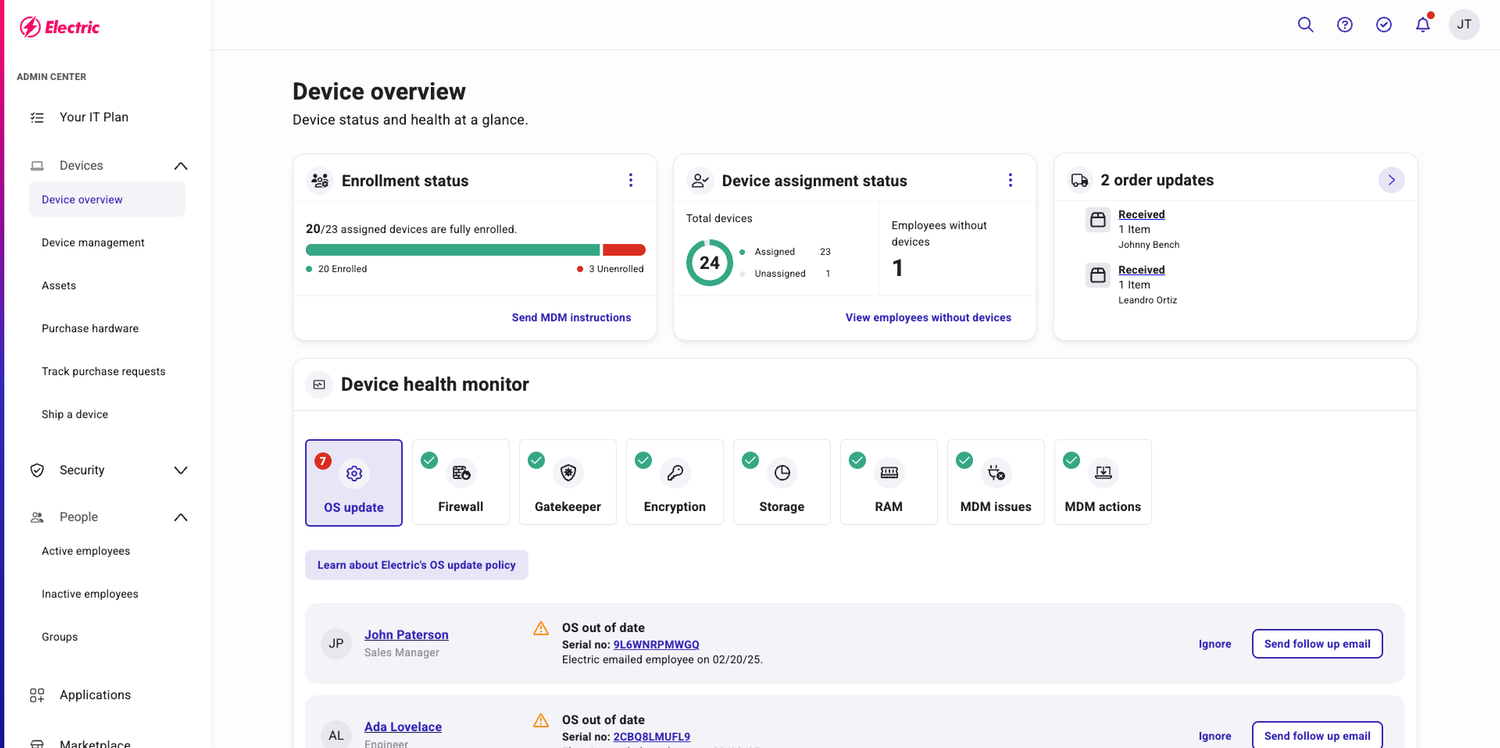
Task: Open Device assignment status three-dot menu
Action: (1010, 180)
